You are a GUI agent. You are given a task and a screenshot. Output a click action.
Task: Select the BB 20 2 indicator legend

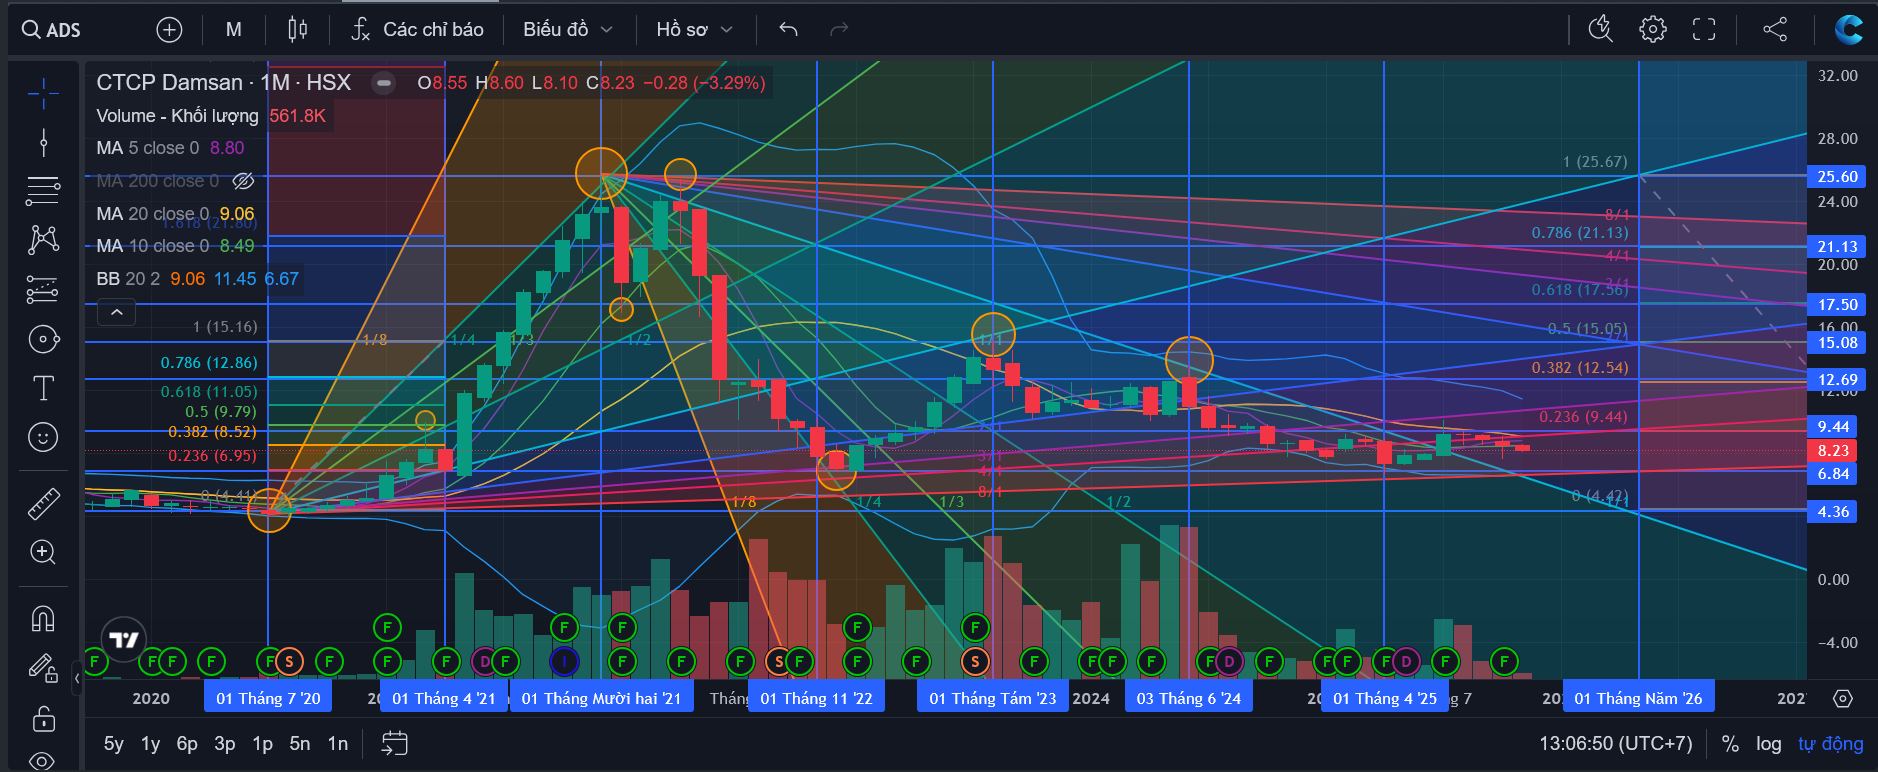point(197,279)
